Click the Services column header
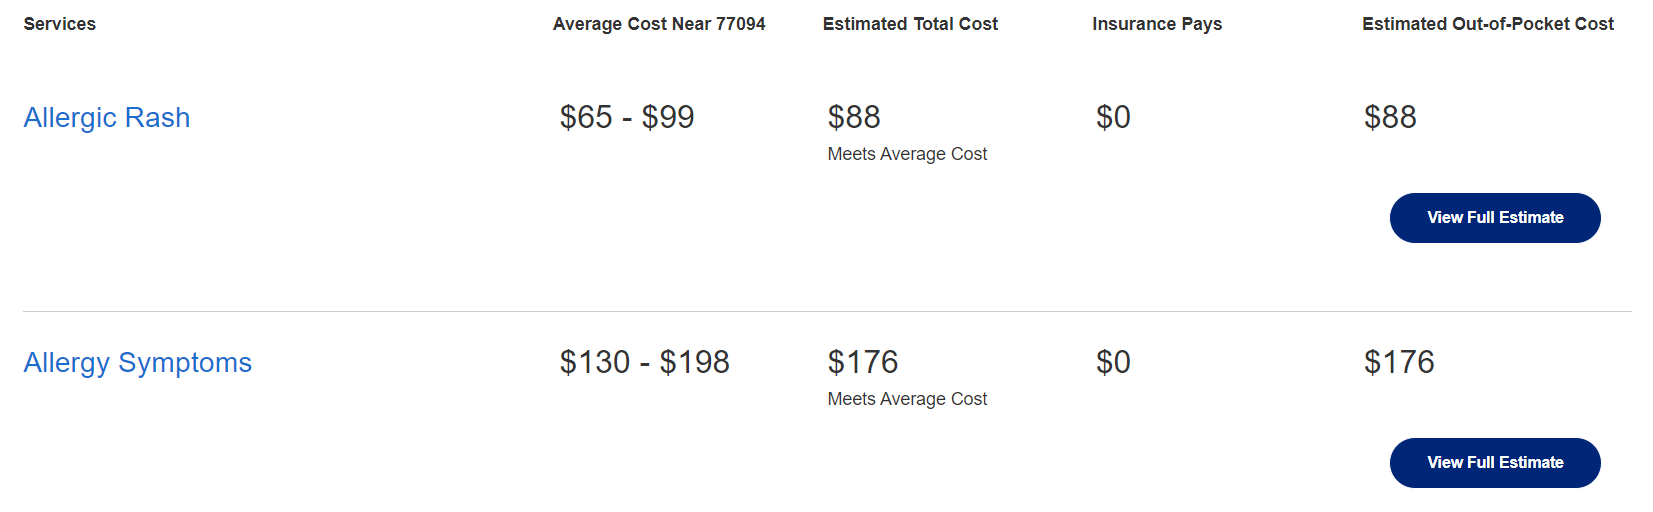 [x=60, y=24]
